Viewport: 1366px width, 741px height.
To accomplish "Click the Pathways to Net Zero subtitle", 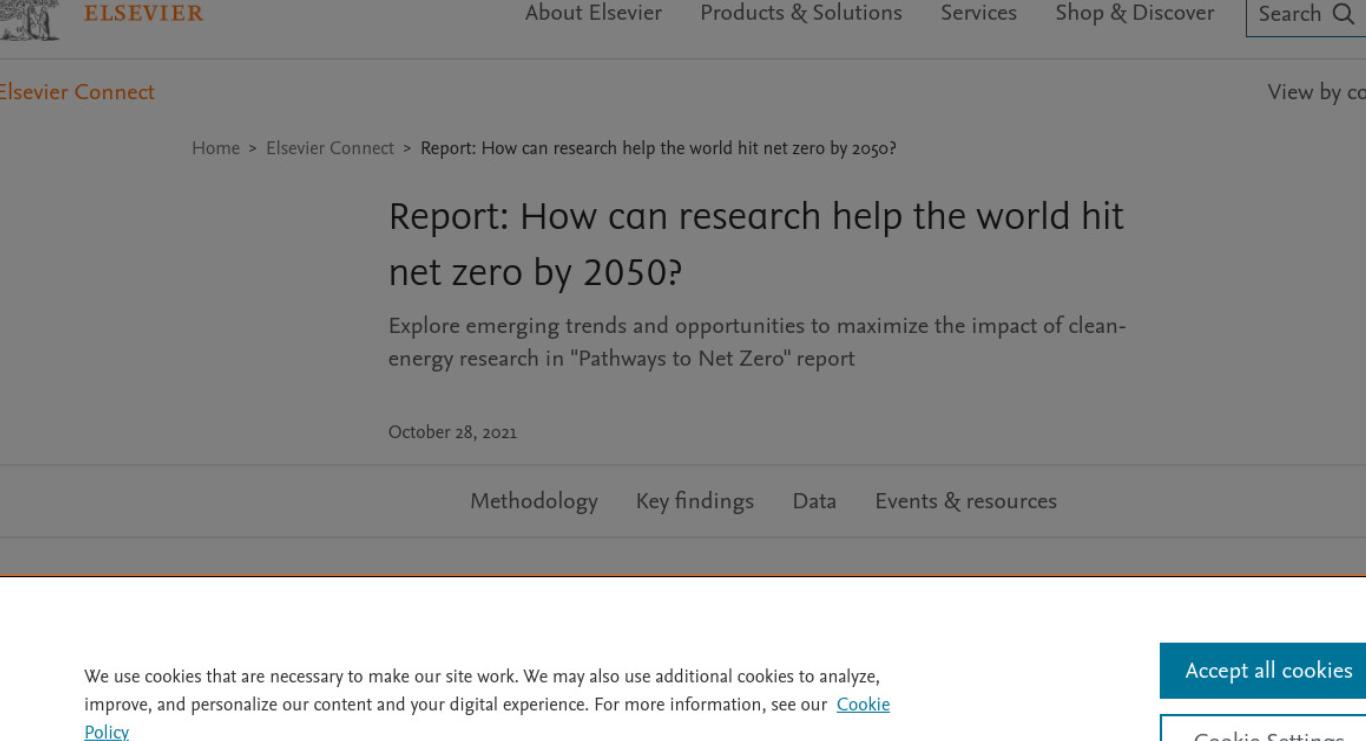I will pyautogui.click(x=758, y=342).
